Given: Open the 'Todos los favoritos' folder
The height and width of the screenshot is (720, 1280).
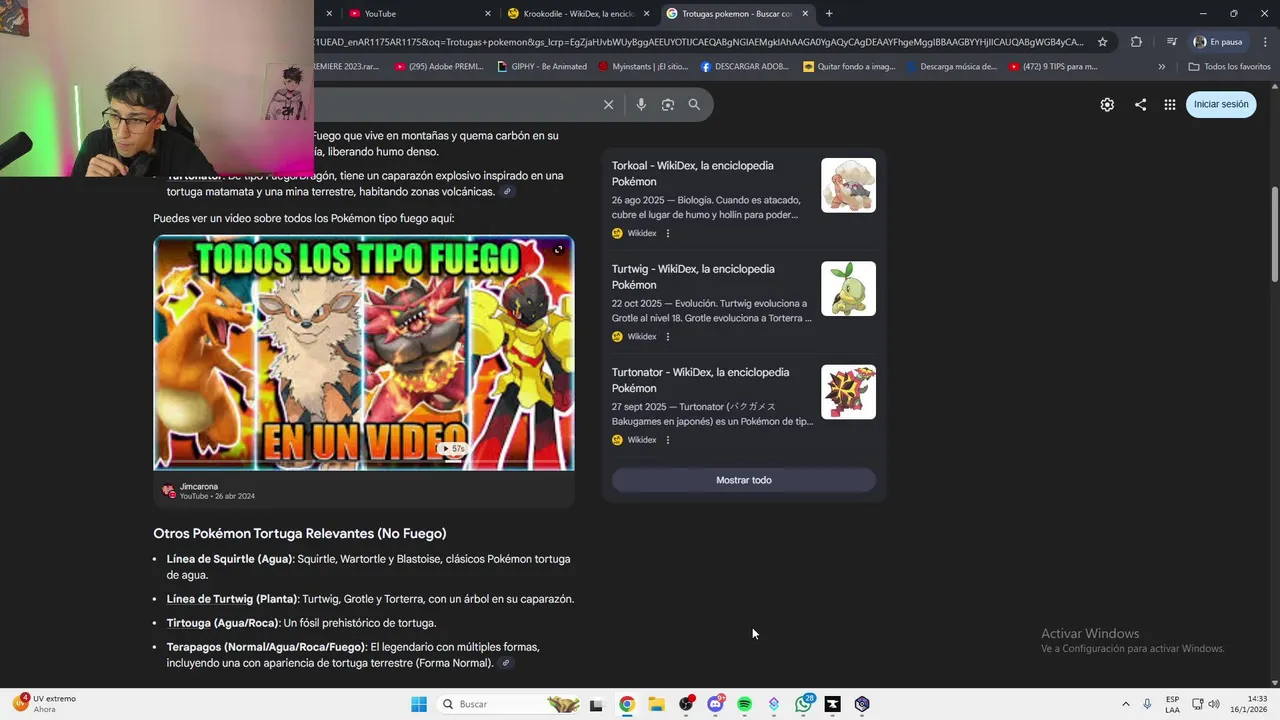Looking at the screenshot, I should point(1229,67).
